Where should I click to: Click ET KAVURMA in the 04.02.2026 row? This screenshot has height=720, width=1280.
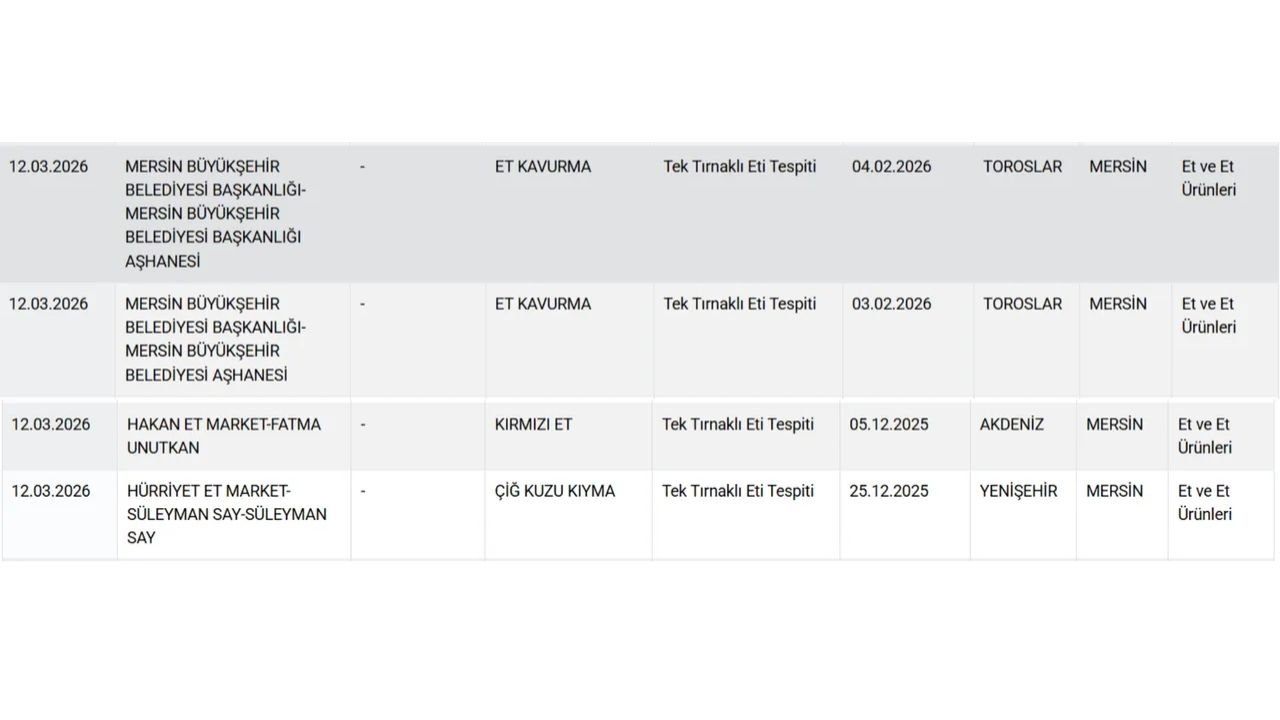[543, 167]
